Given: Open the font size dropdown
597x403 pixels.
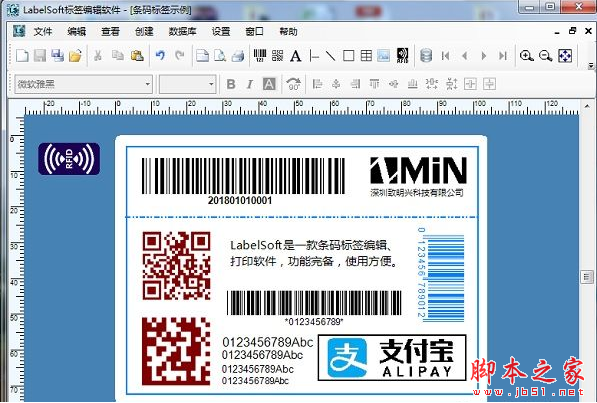Looking at the screenshot, I should (211, 84).
